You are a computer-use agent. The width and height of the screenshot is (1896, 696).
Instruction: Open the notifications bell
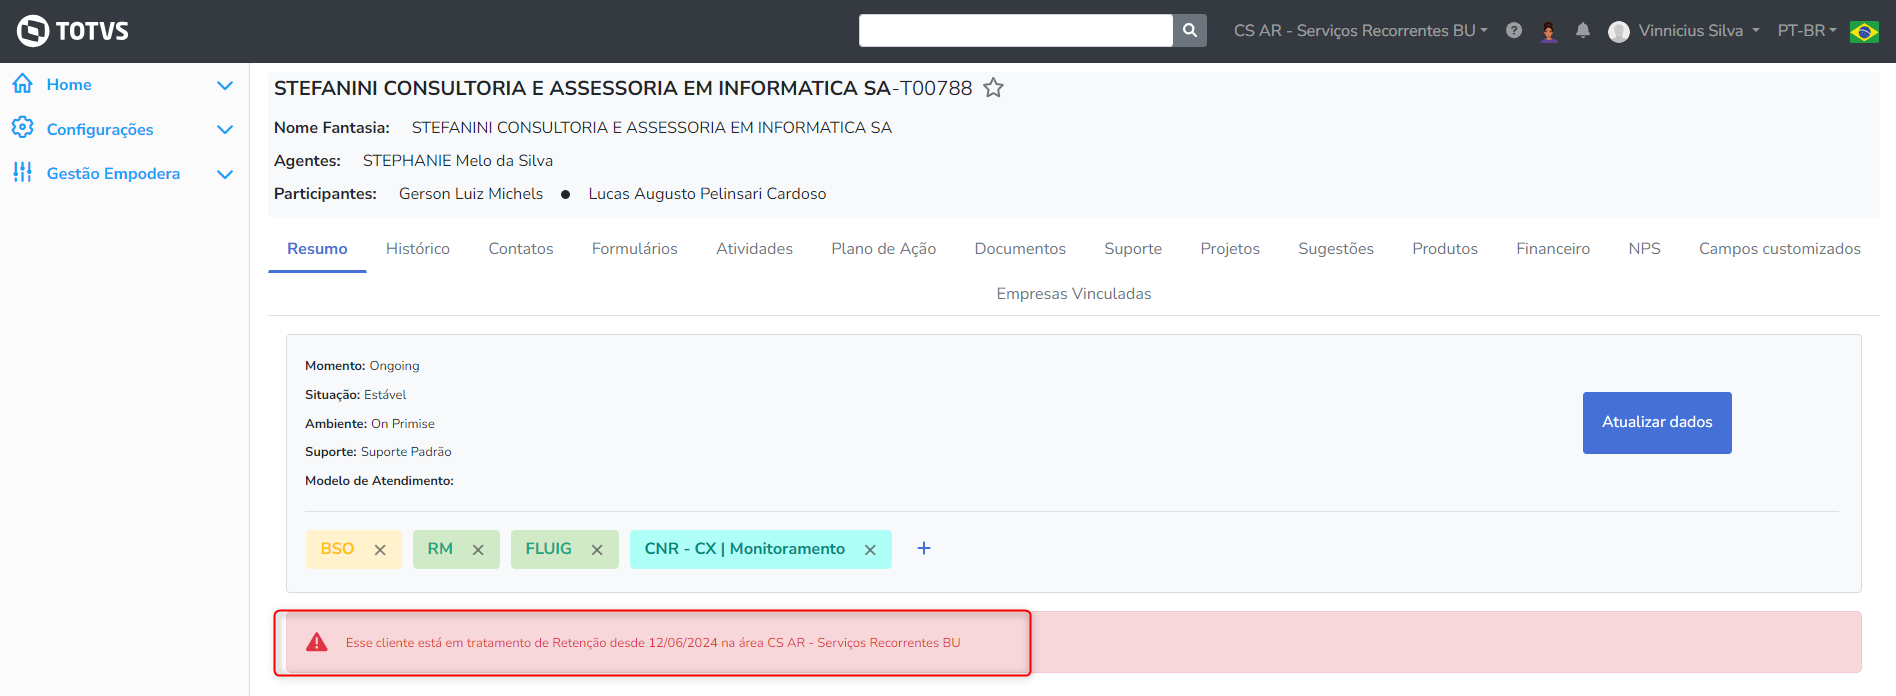tap(1583, 30)
